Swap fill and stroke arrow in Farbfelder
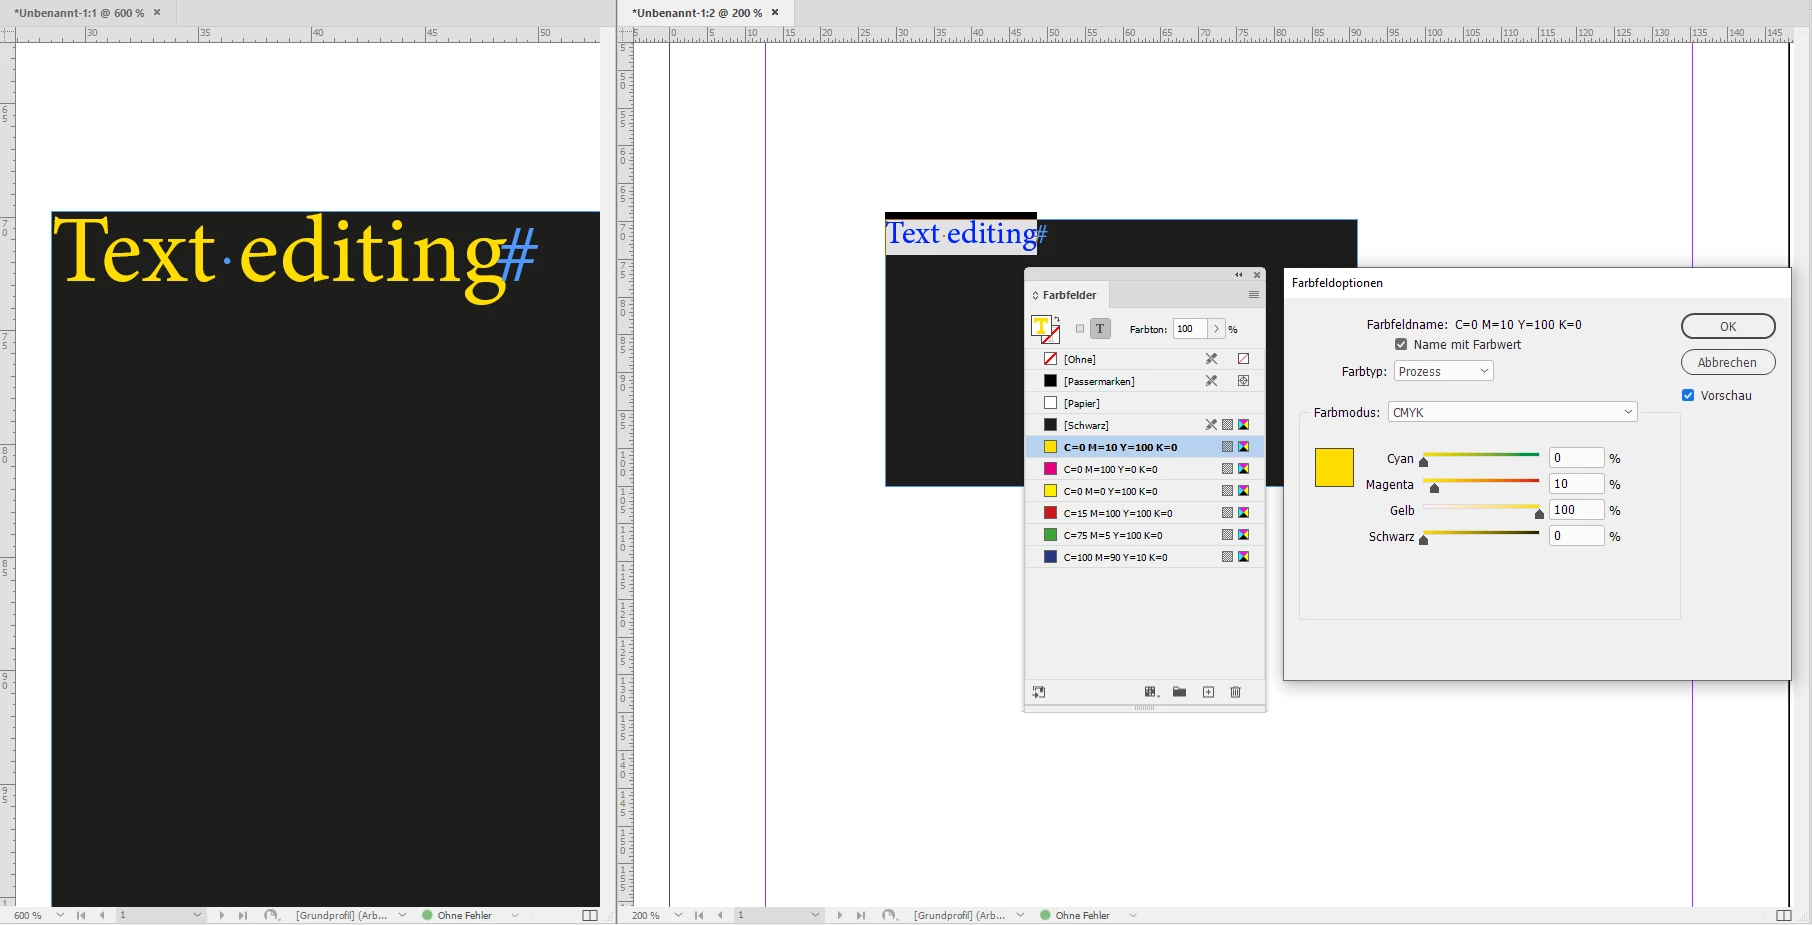The image size is (1812, 925). pyautogui.click(x=1057, y=319)
